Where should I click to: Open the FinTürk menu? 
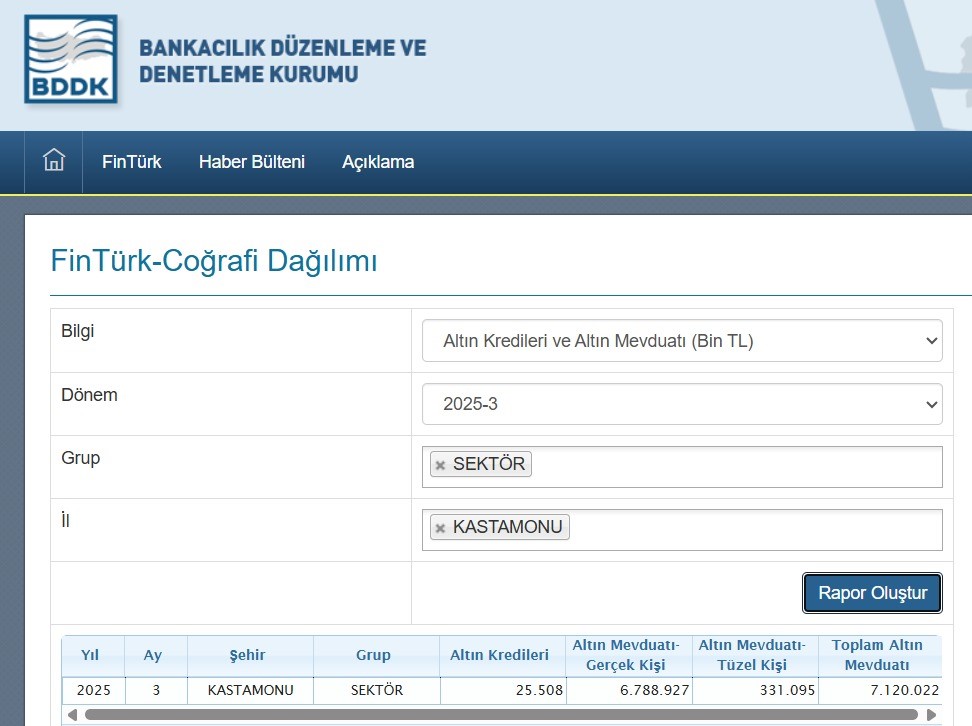pos(131,161)
